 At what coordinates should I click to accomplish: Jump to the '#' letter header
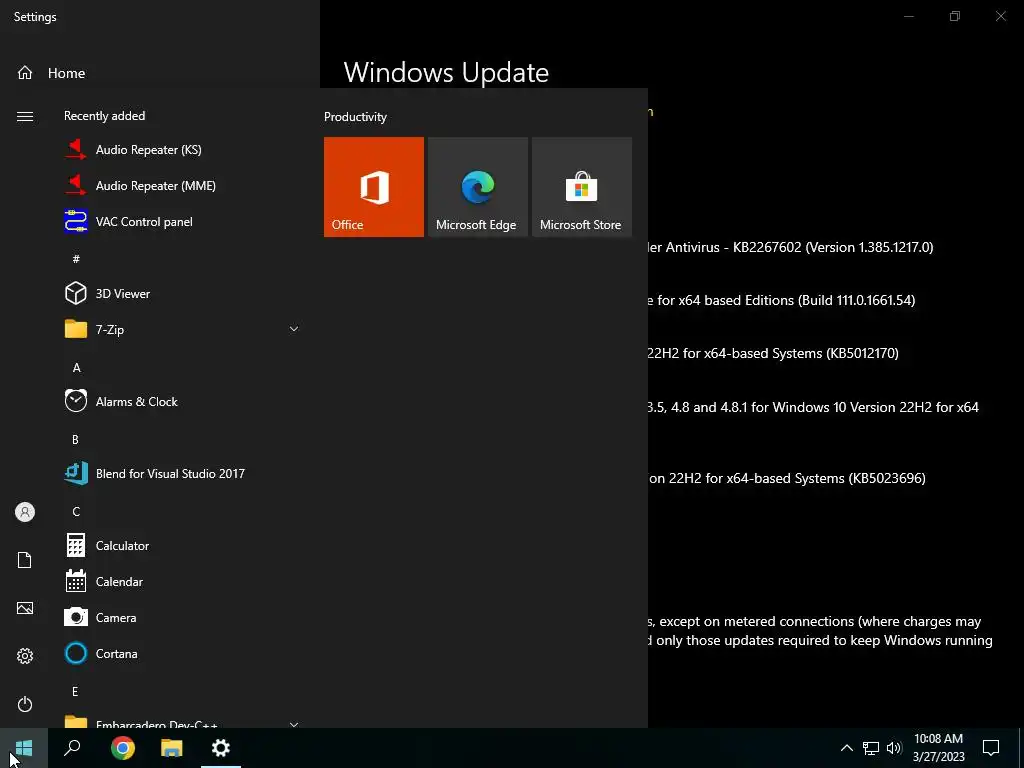pyautogui.click(x=76, y=259)
